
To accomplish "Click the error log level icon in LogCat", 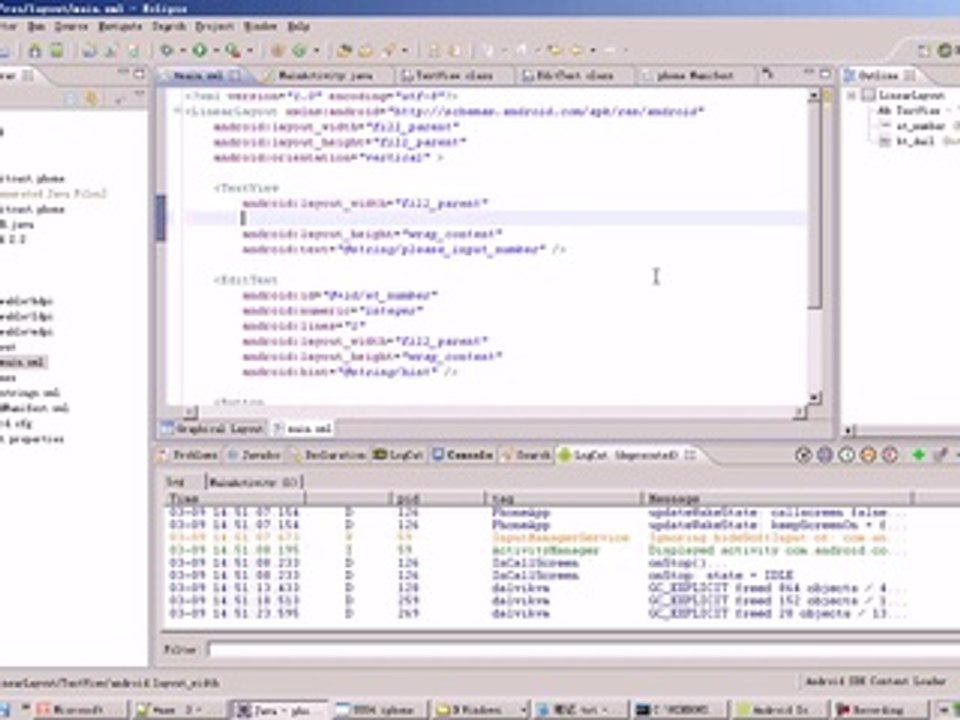I will pos(890,455).
